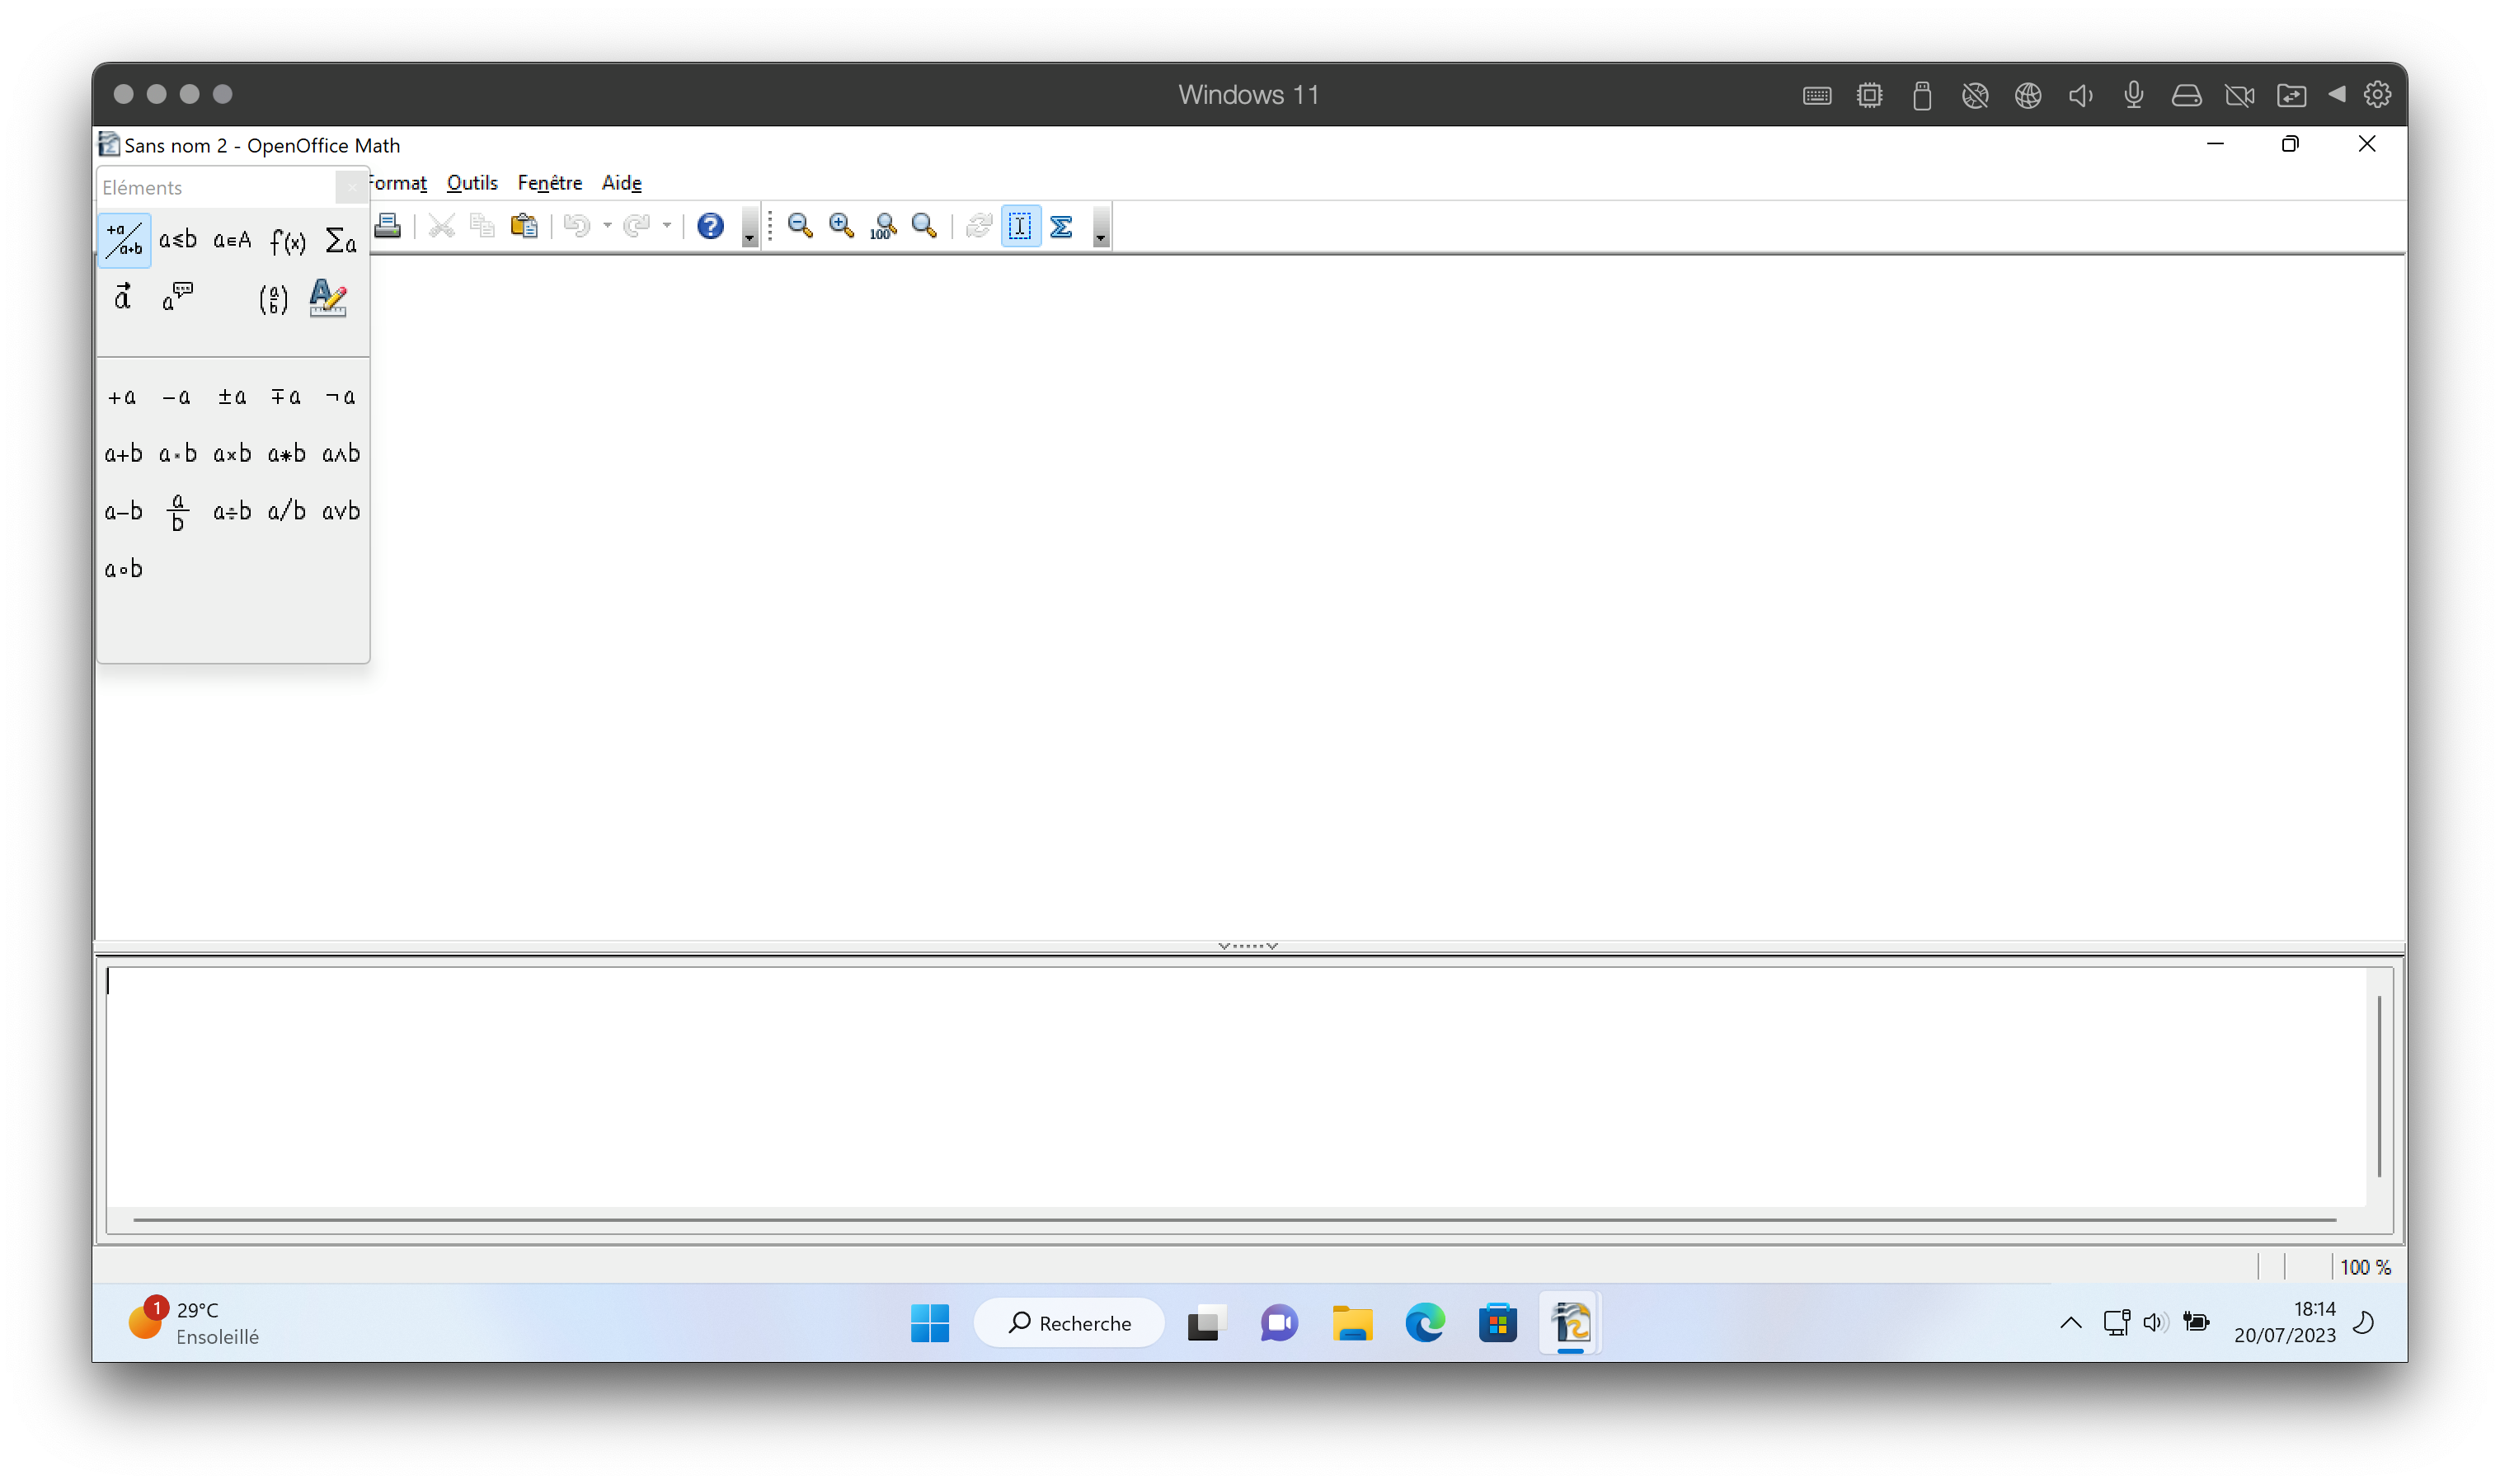This screenshot has width=2500, height=1484.
Task: Insert the addition a+b element
Action: [x=123, y=454]
